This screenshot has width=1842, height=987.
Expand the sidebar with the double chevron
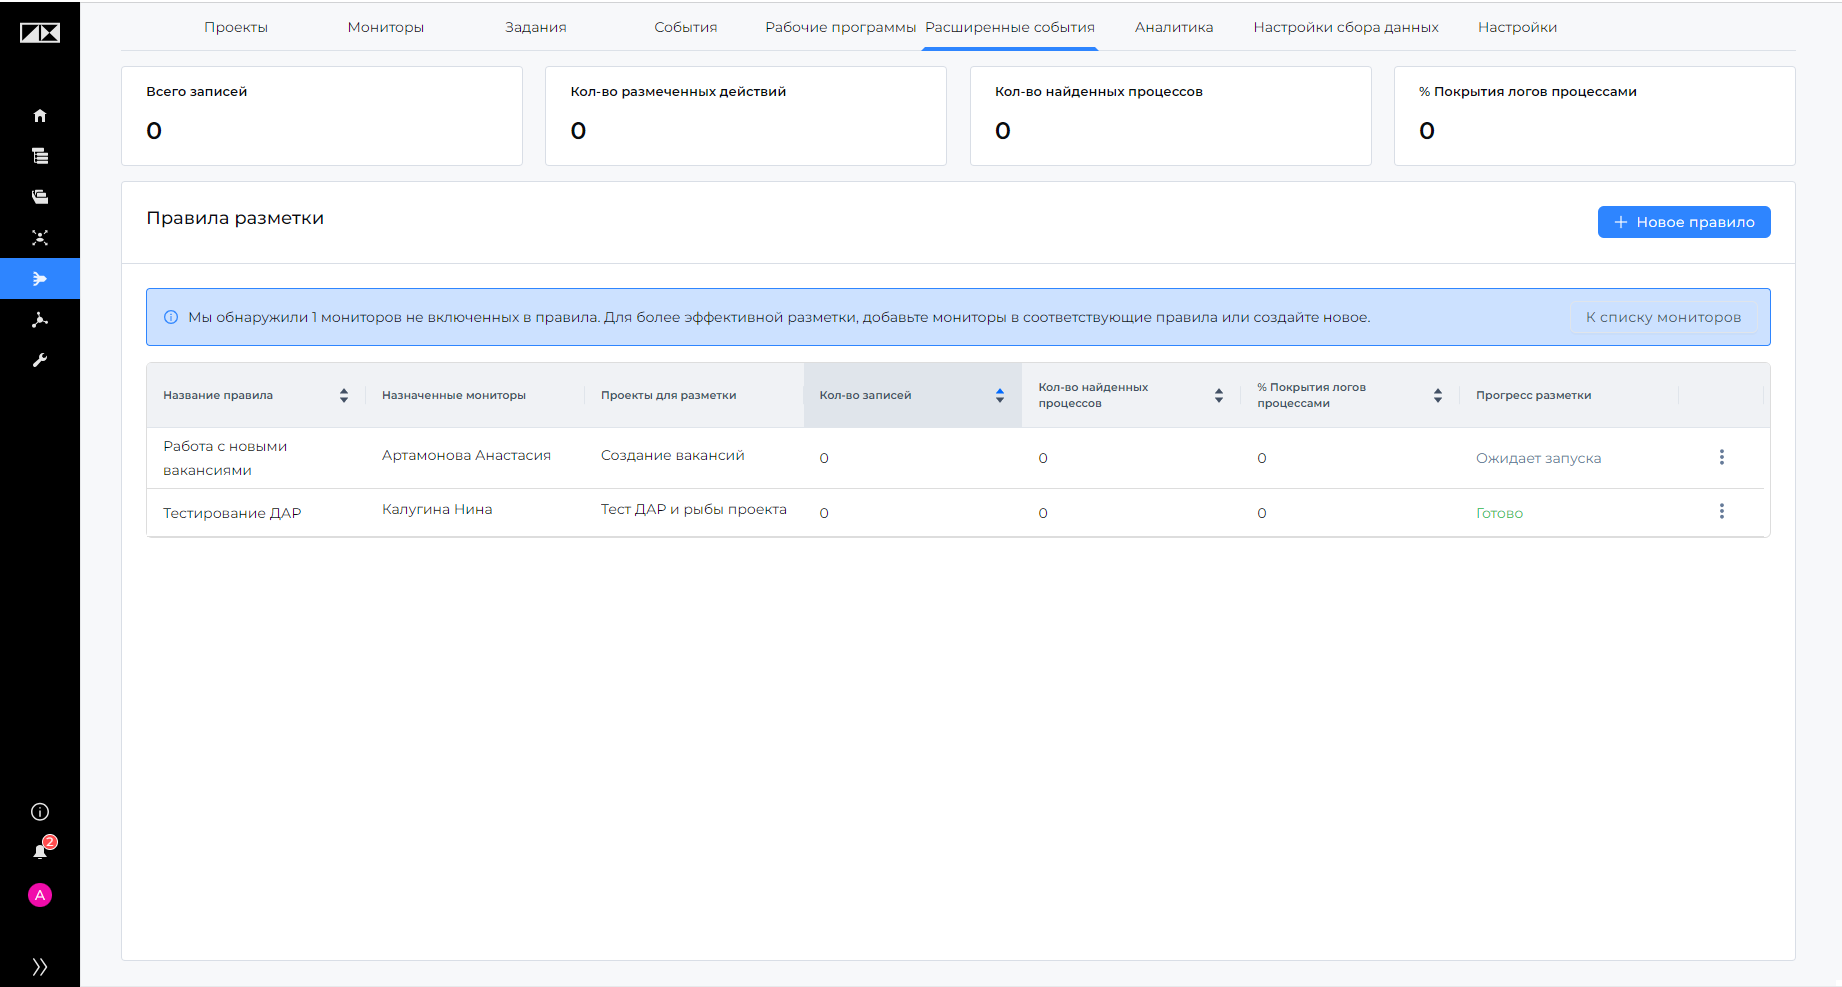coord(40,967)
